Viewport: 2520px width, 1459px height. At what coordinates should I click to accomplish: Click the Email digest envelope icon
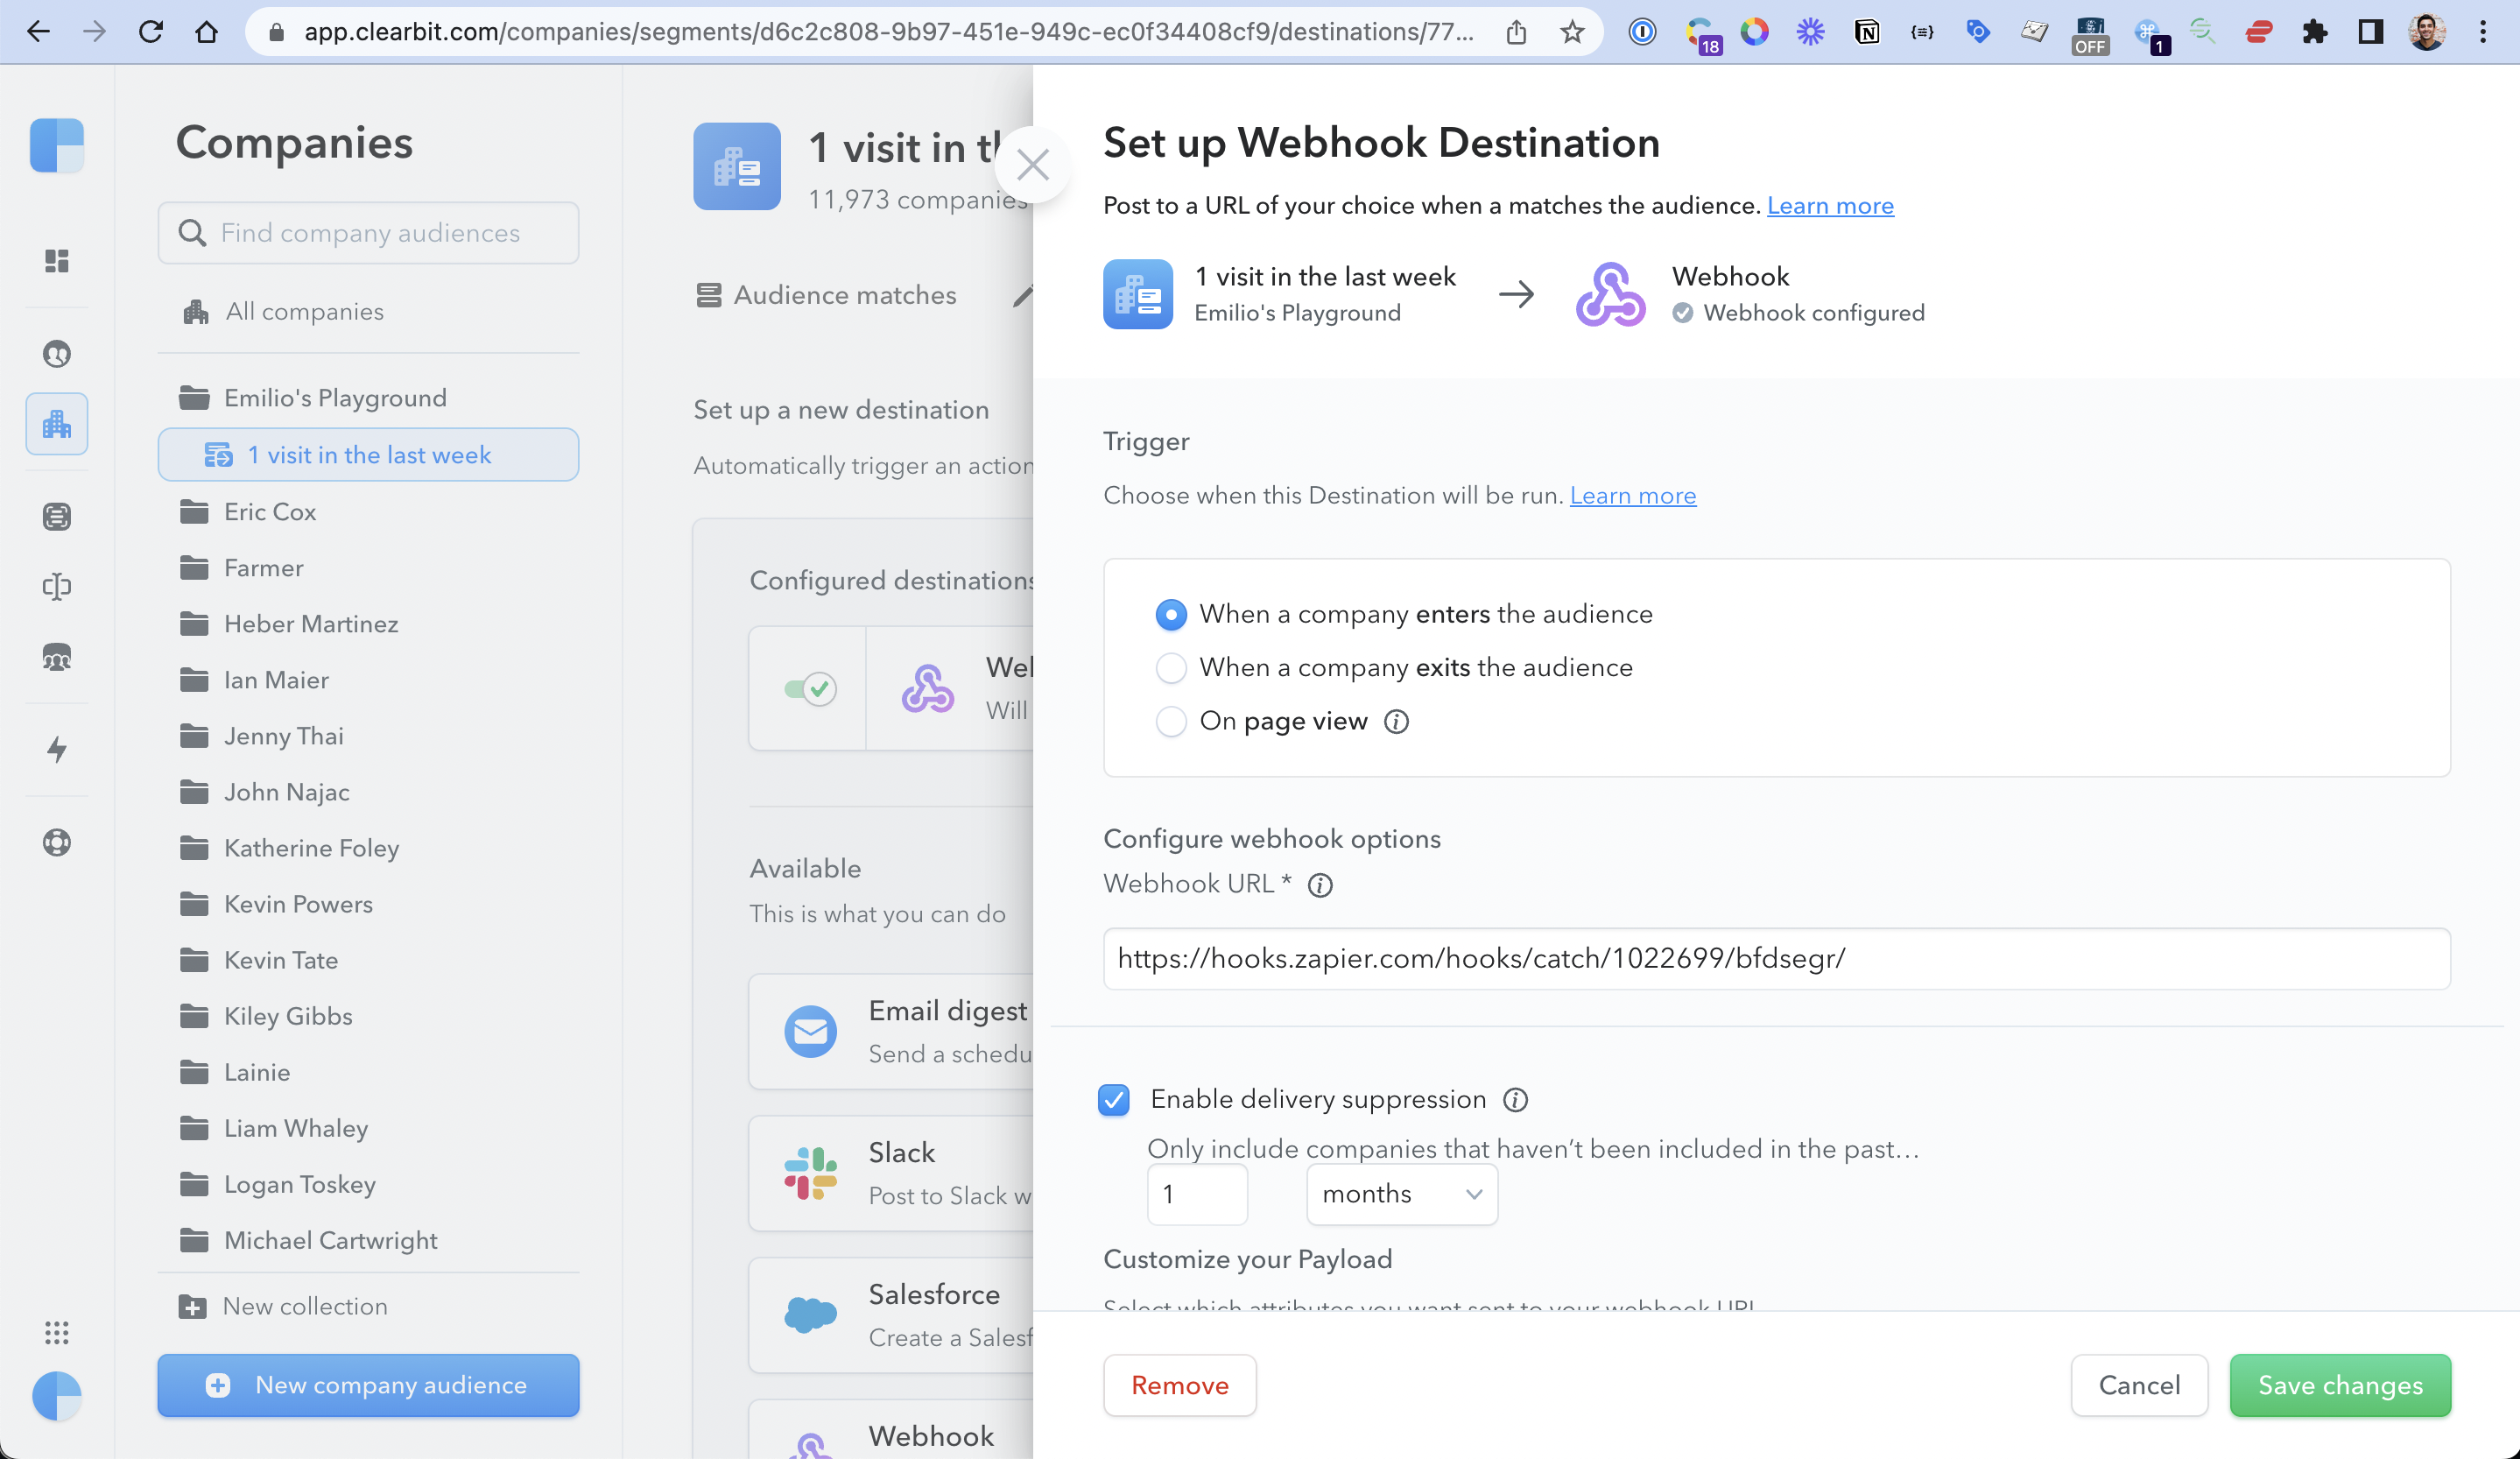(810, 1031)
